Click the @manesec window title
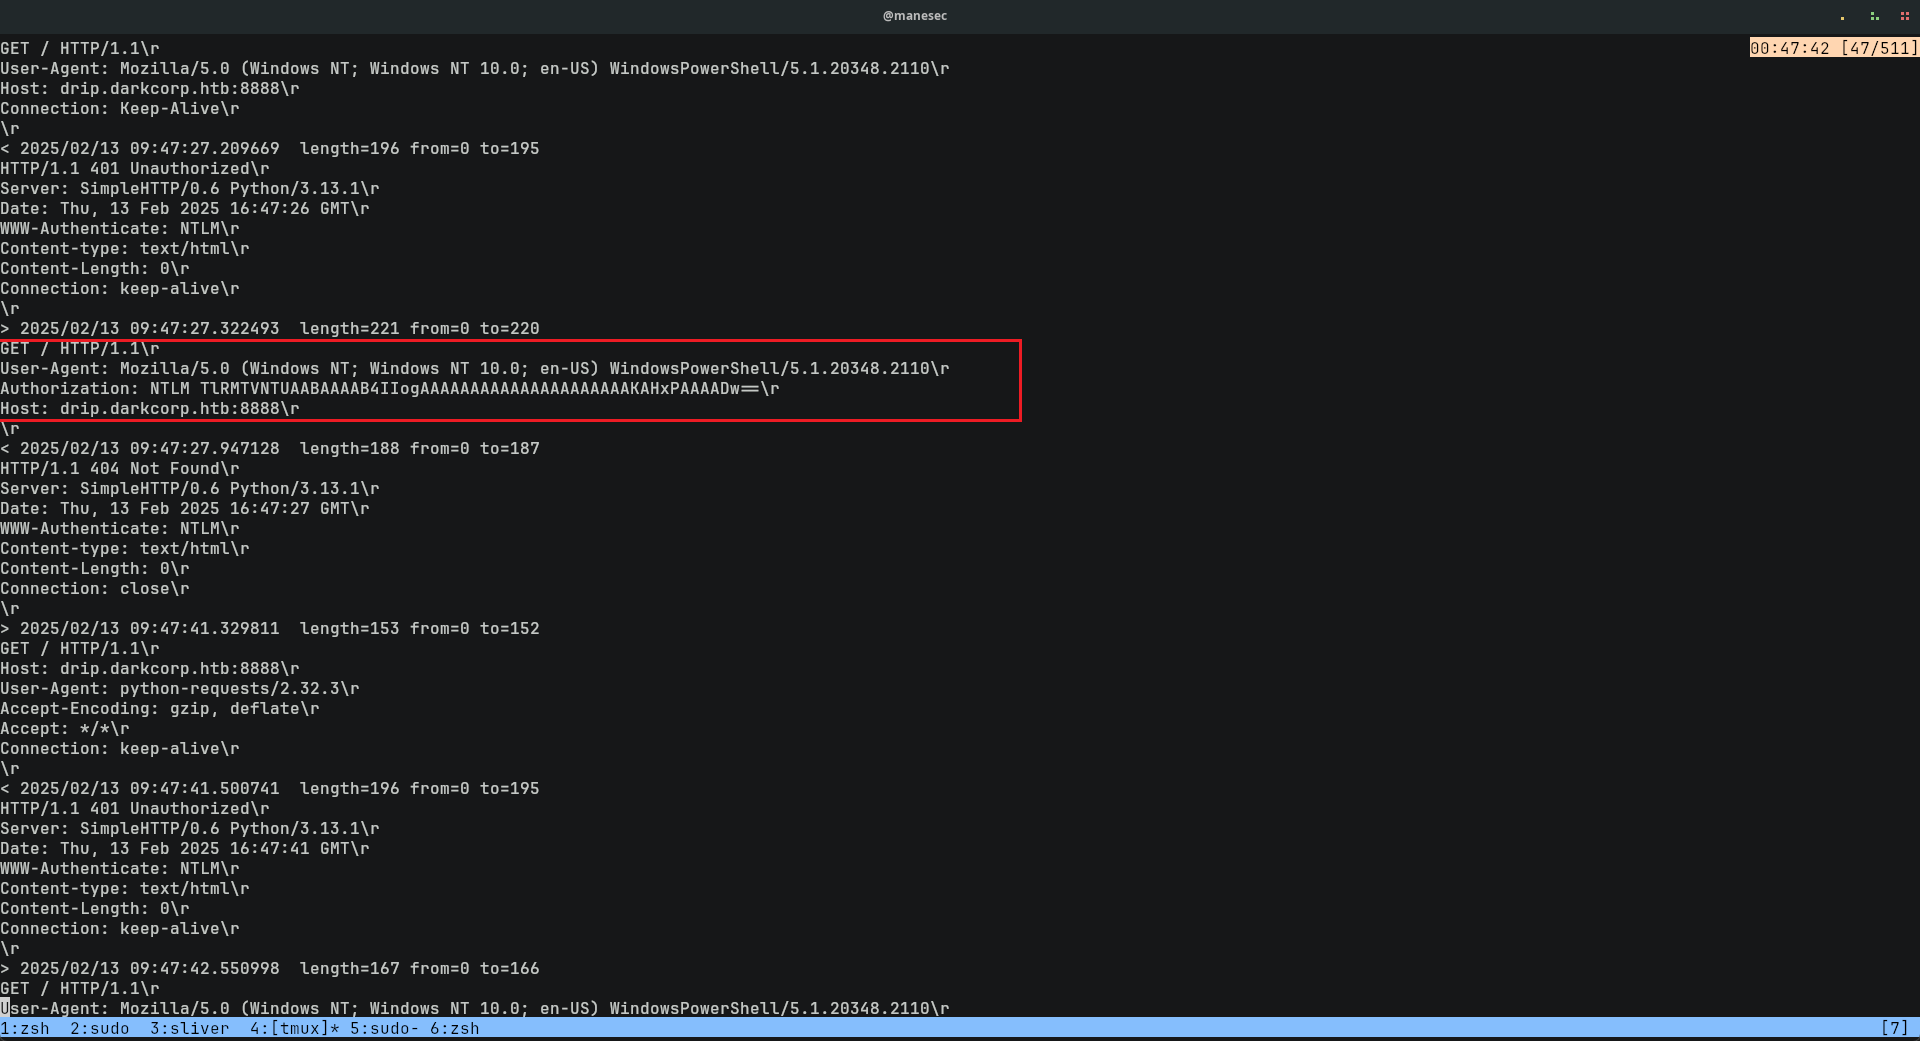Image resolution: width=1920 pixels, height=1041 pixels. tap(914, 16)
